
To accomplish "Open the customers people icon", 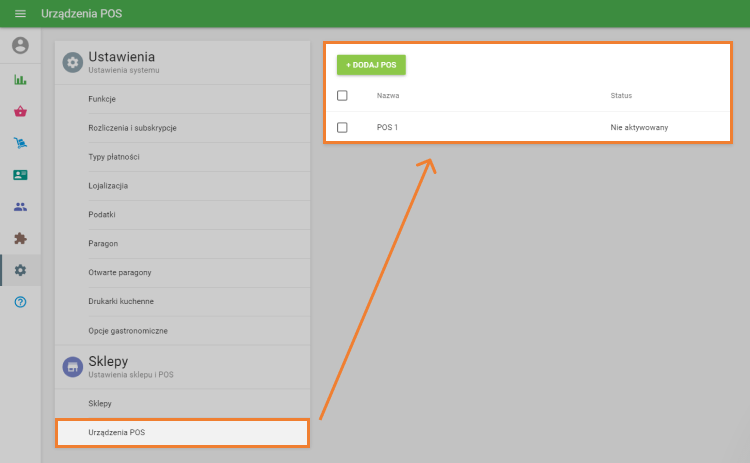I will (20, 207).
